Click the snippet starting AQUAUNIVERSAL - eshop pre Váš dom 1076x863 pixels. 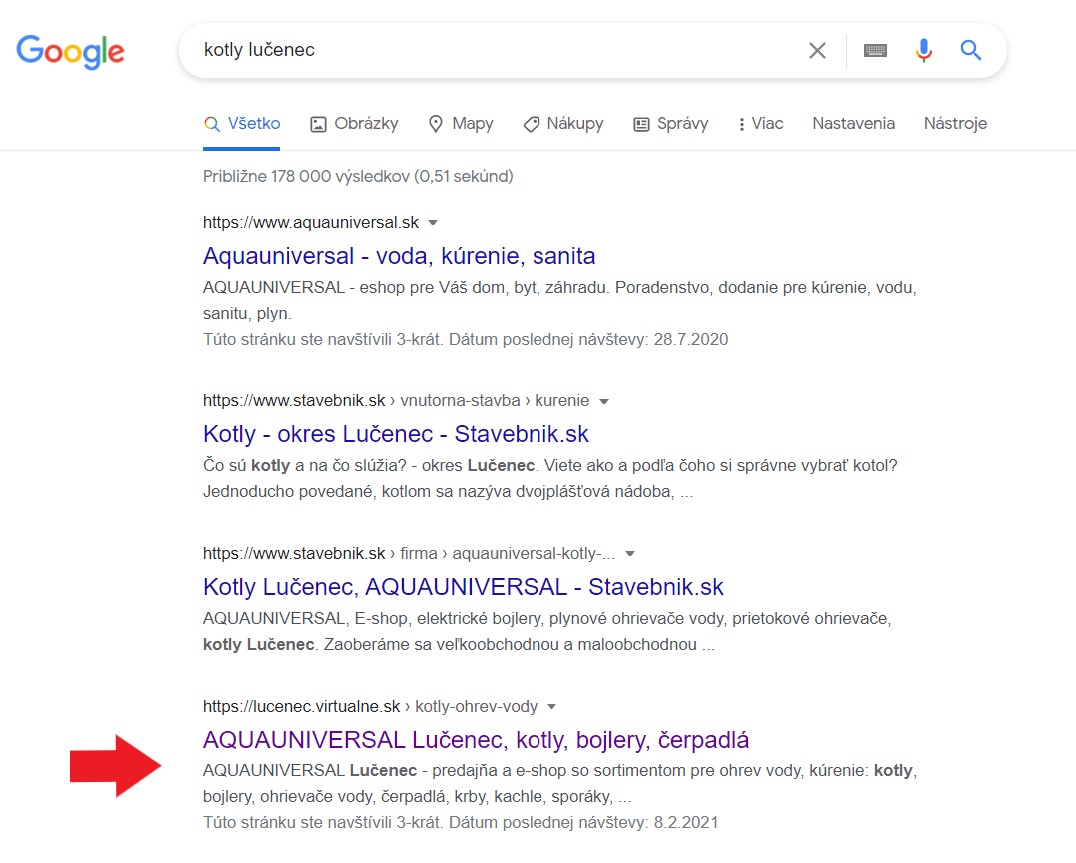[560, 300]
